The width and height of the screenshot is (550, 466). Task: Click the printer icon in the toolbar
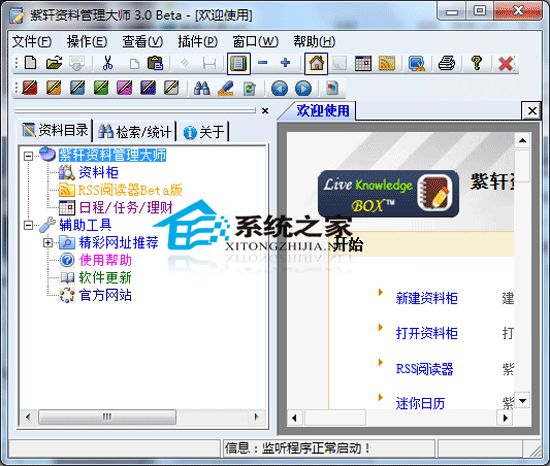pos(447,63)
